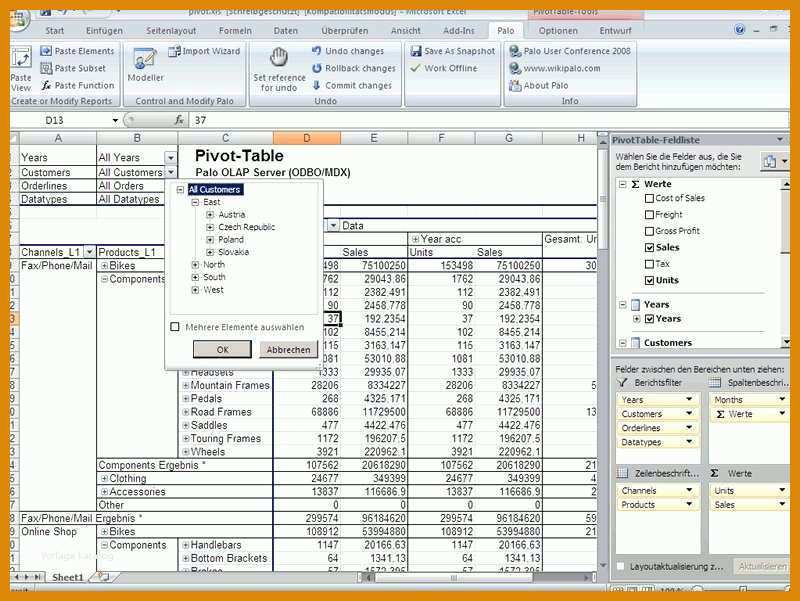Open the Data column field dropdown
Viewport: 800px width, 601px height.
click(333, 226)
